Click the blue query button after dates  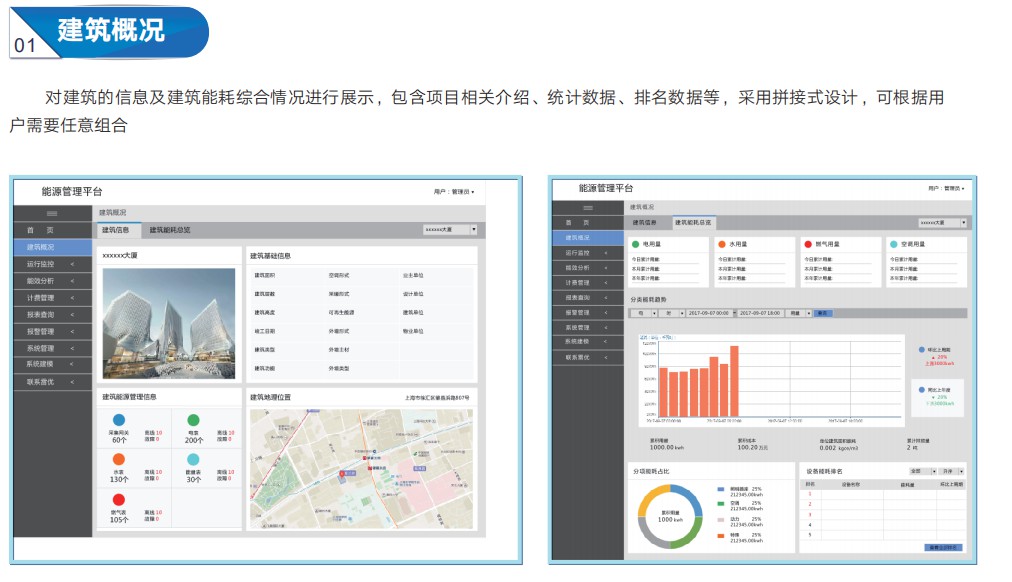(x=823, y=313)
